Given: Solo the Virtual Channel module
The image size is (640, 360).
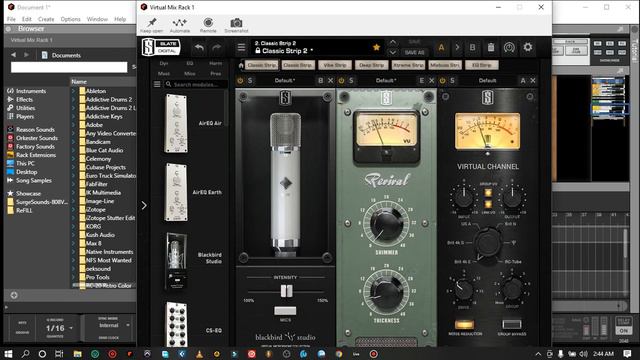Looking at the screenshot, I should pos(452,81).
